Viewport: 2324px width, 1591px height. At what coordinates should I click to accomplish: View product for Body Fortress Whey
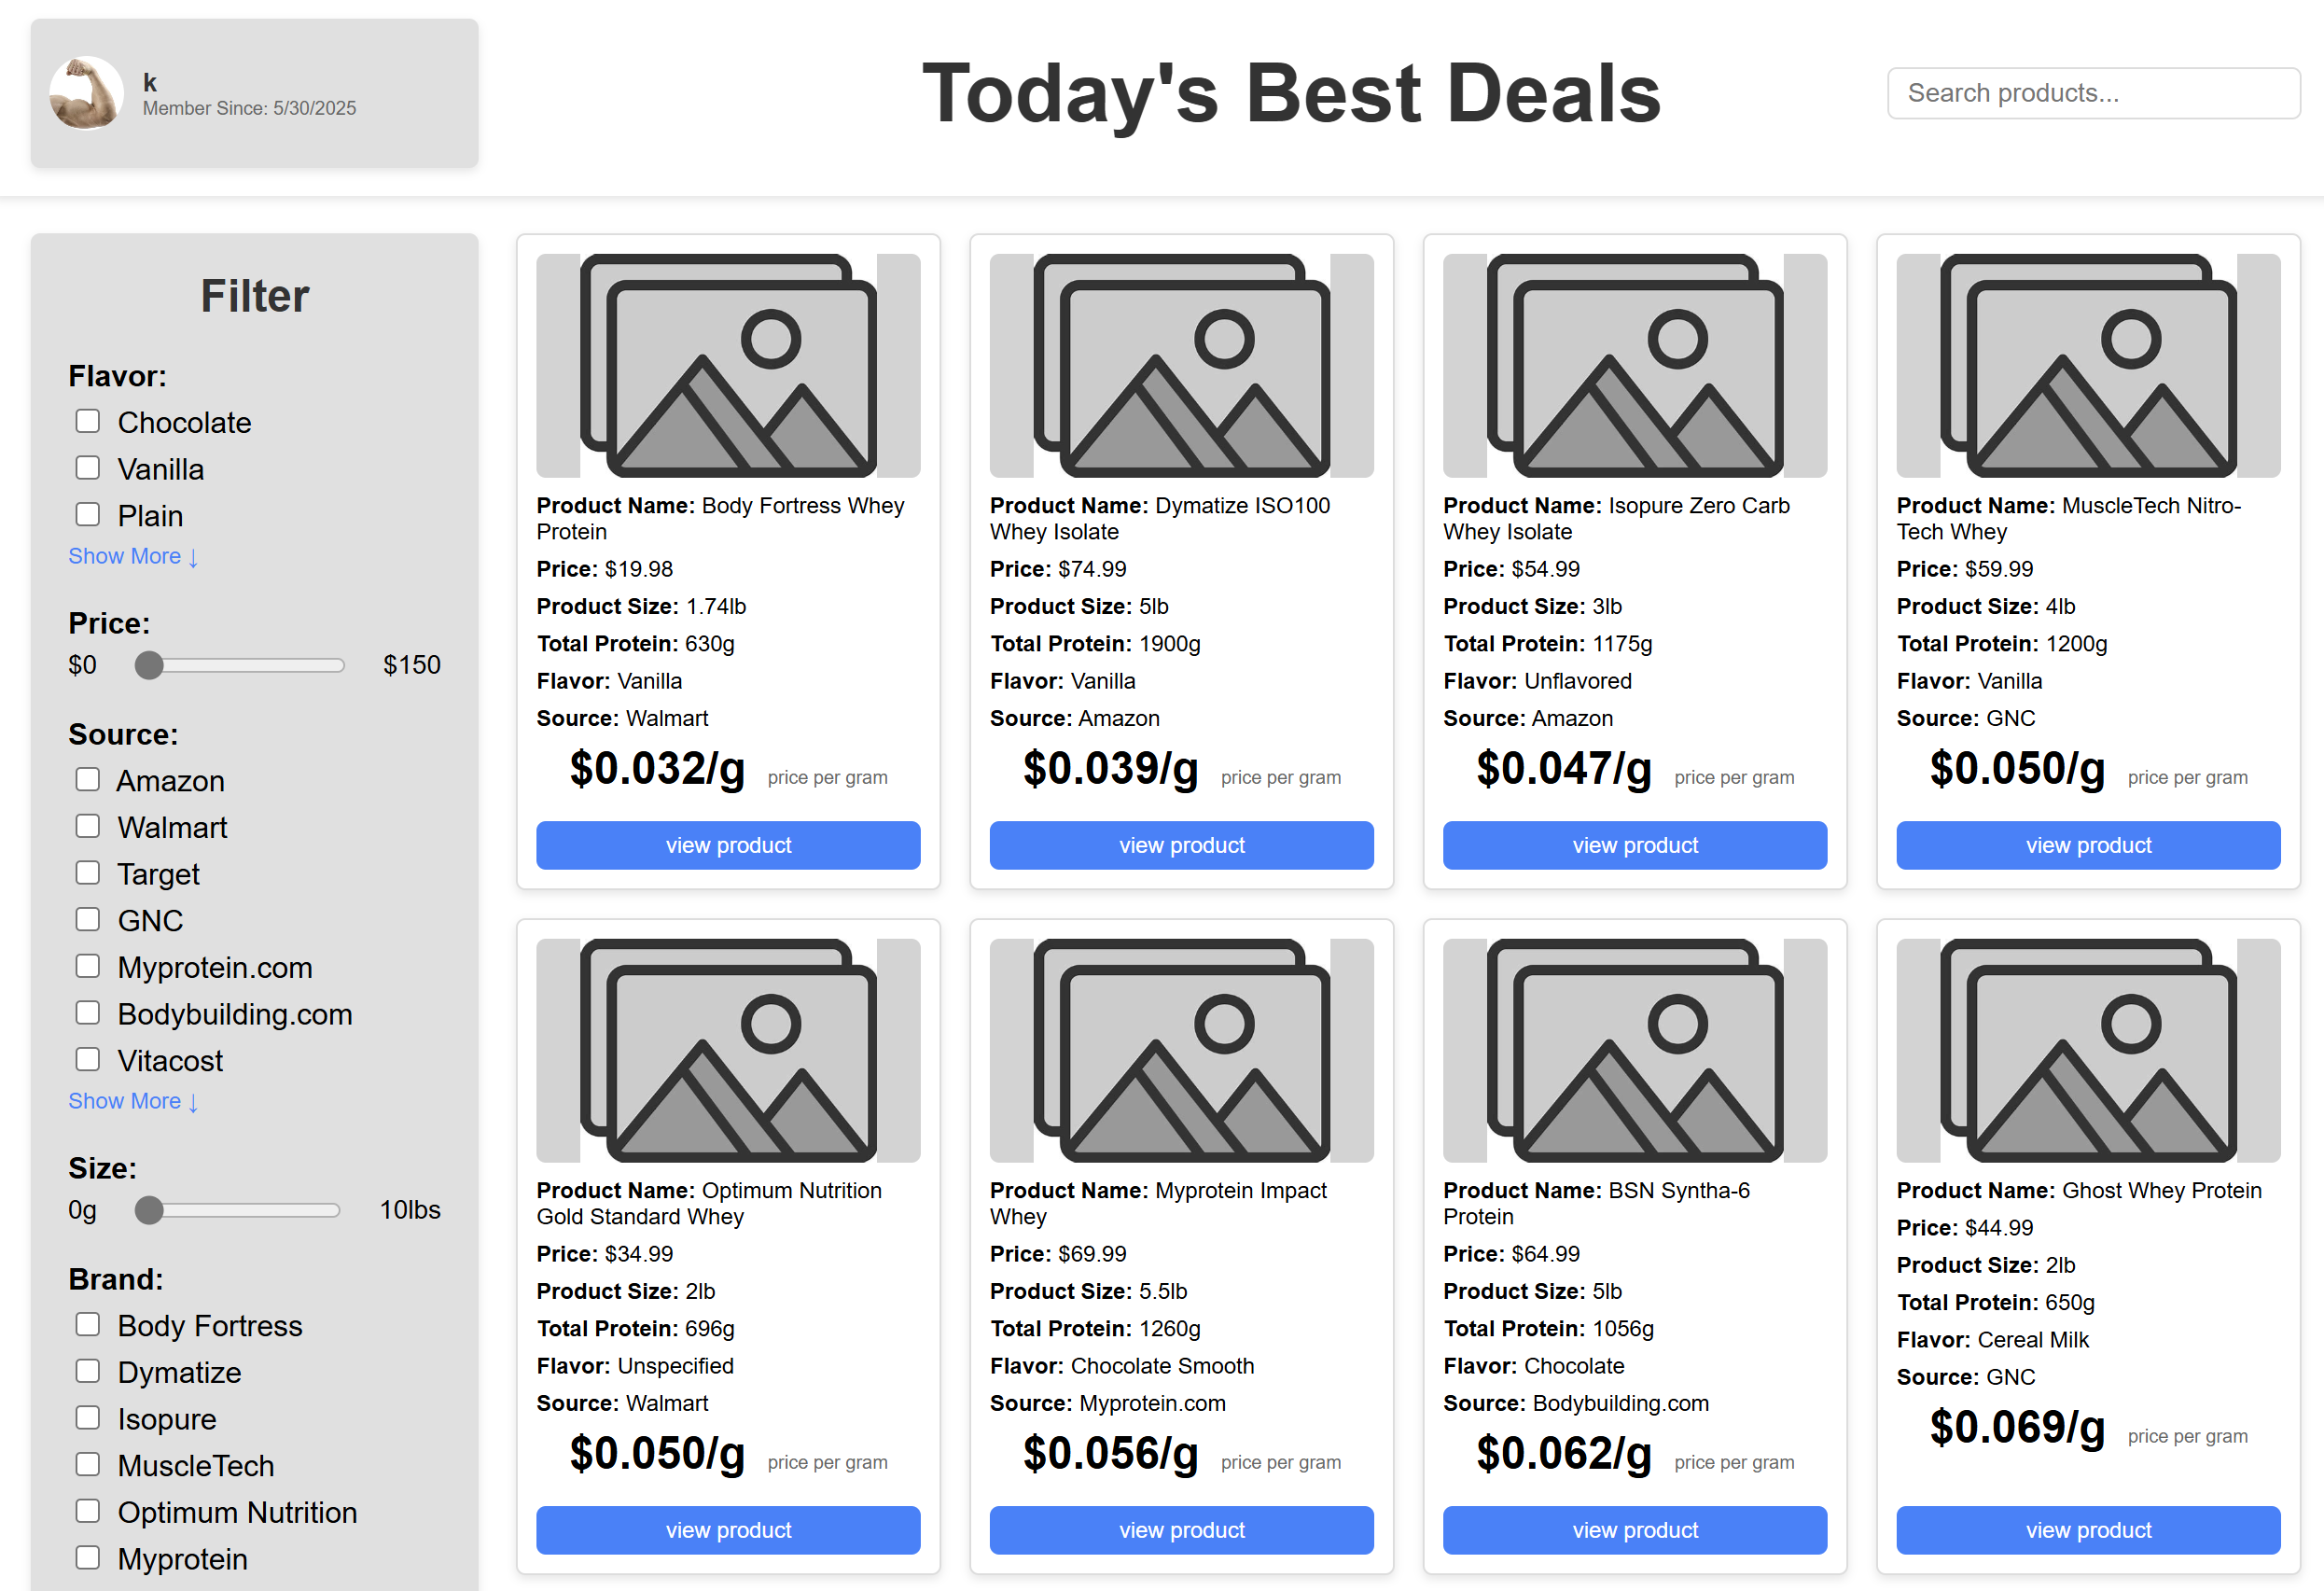pyautogui.click(x=728, y=845)
